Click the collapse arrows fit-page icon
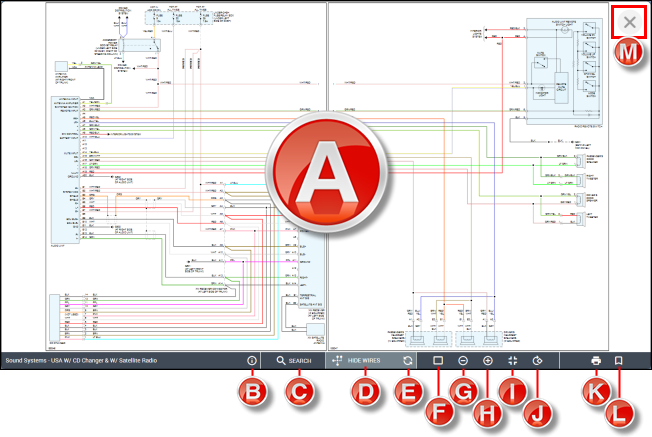 [512, 360]
